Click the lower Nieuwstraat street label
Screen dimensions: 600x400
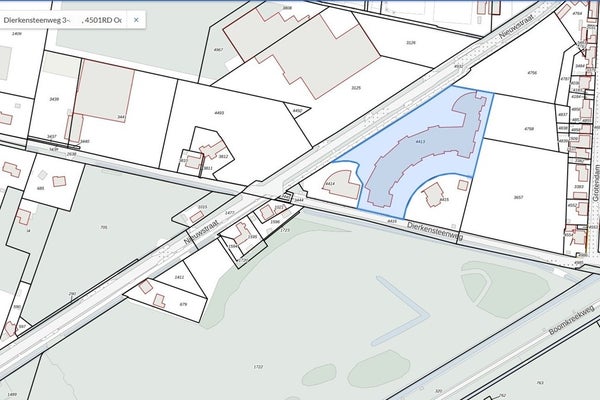[x=201, y=232]
